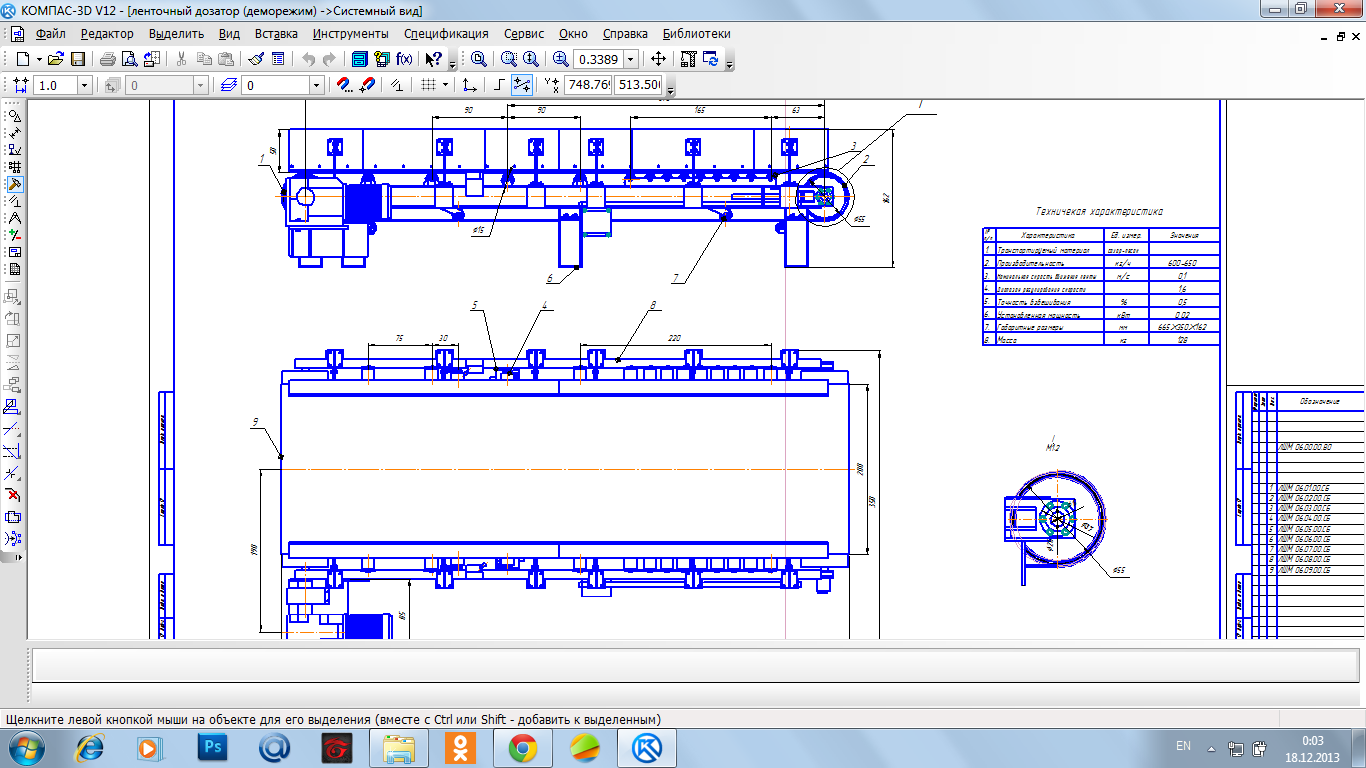Open variables f(x) icon
This screenshot has width=1366, height=768.
click(x=404, y=59)
